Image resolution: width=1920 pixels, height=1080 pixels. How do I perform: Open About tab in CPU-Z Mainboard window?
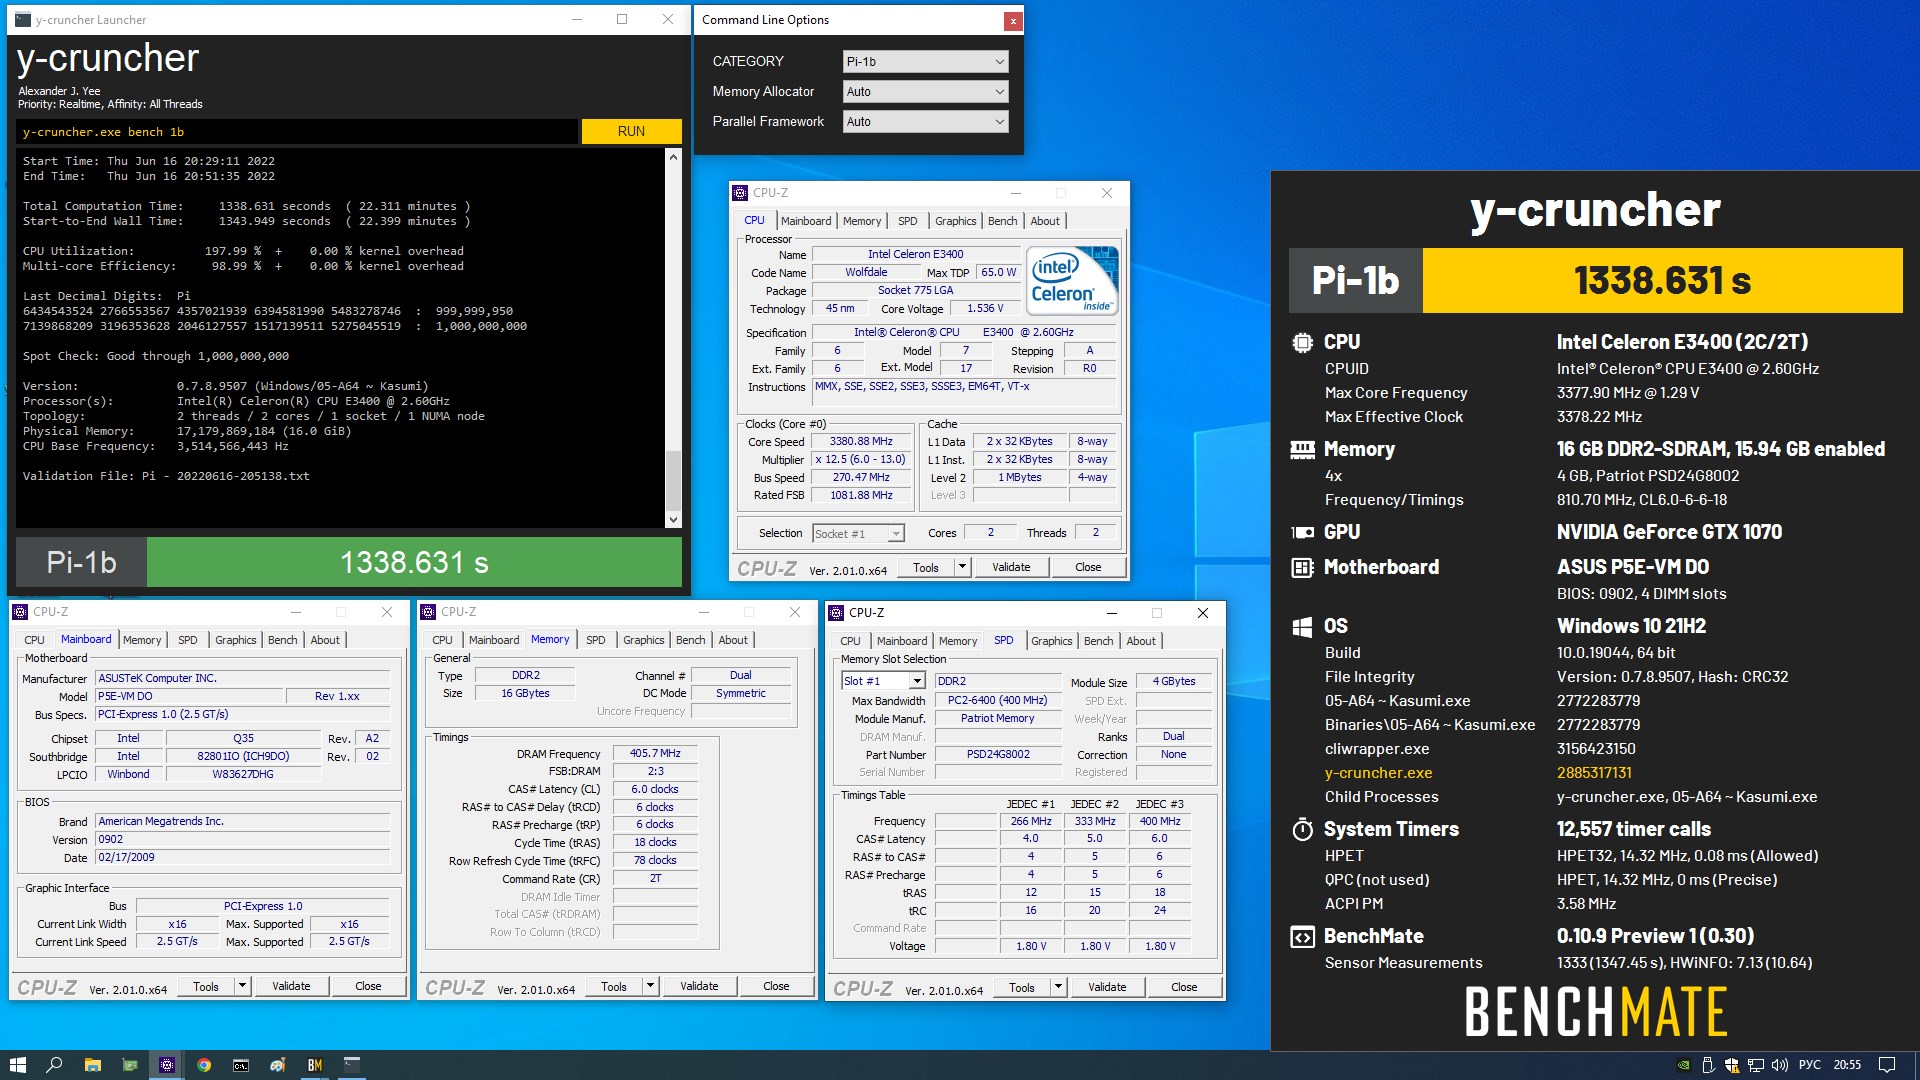[x=325, y=640]
